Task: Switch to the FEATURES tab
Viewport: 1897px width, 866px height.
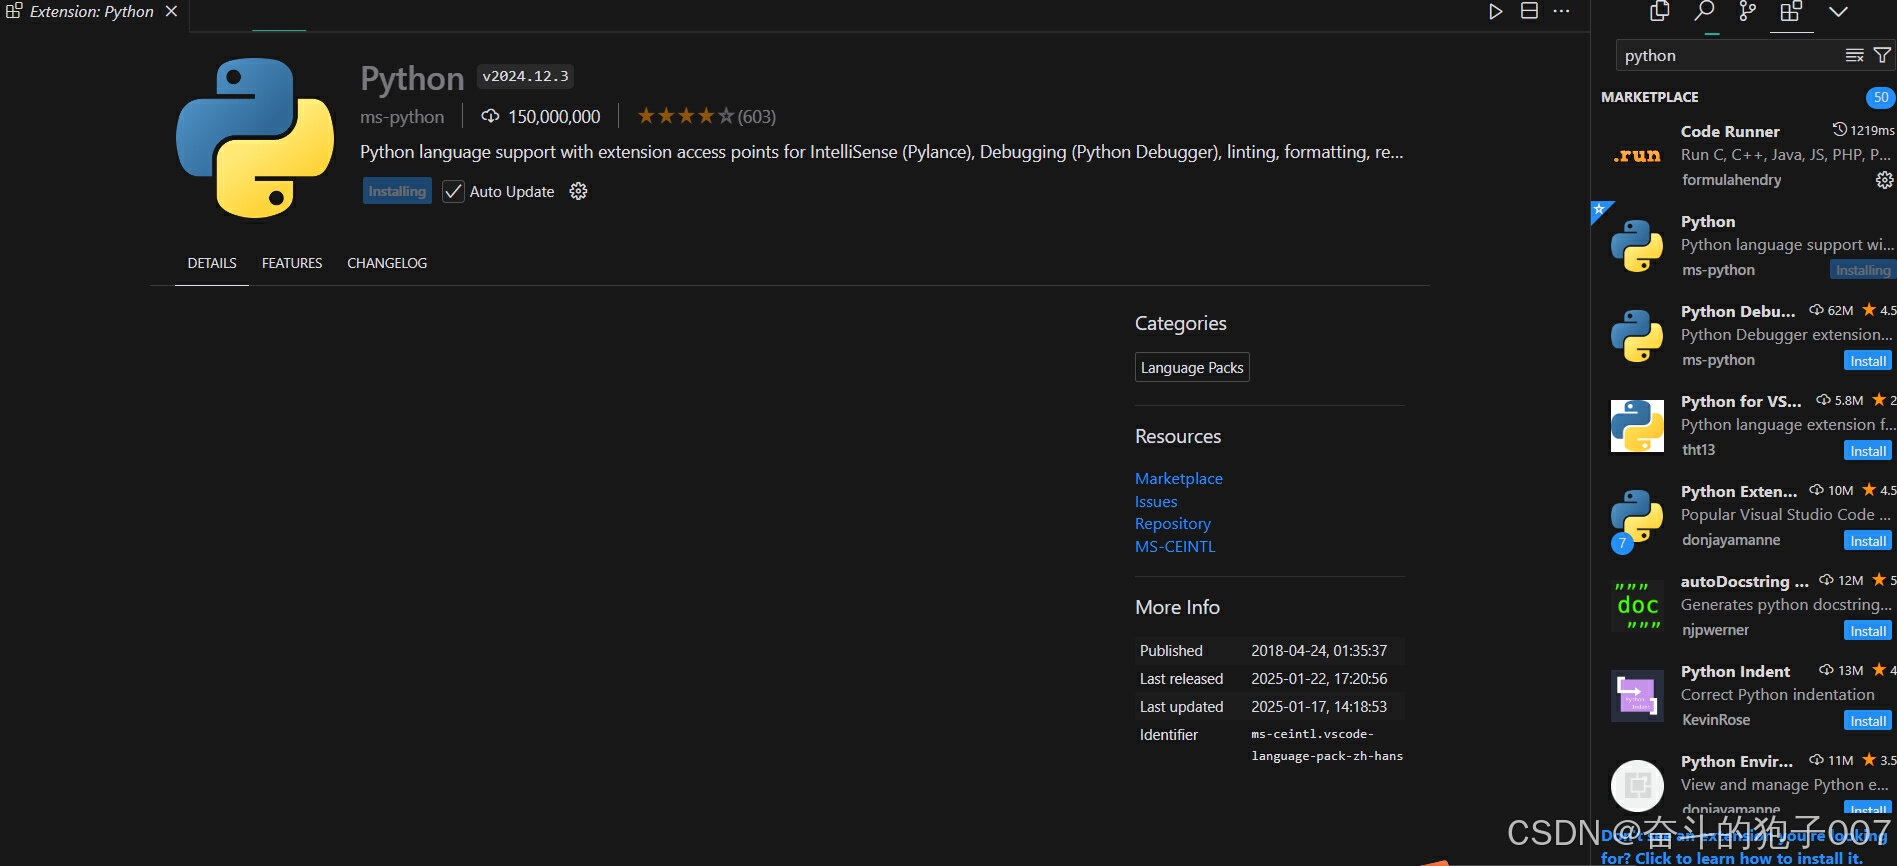Action: (x=292, y=263)
